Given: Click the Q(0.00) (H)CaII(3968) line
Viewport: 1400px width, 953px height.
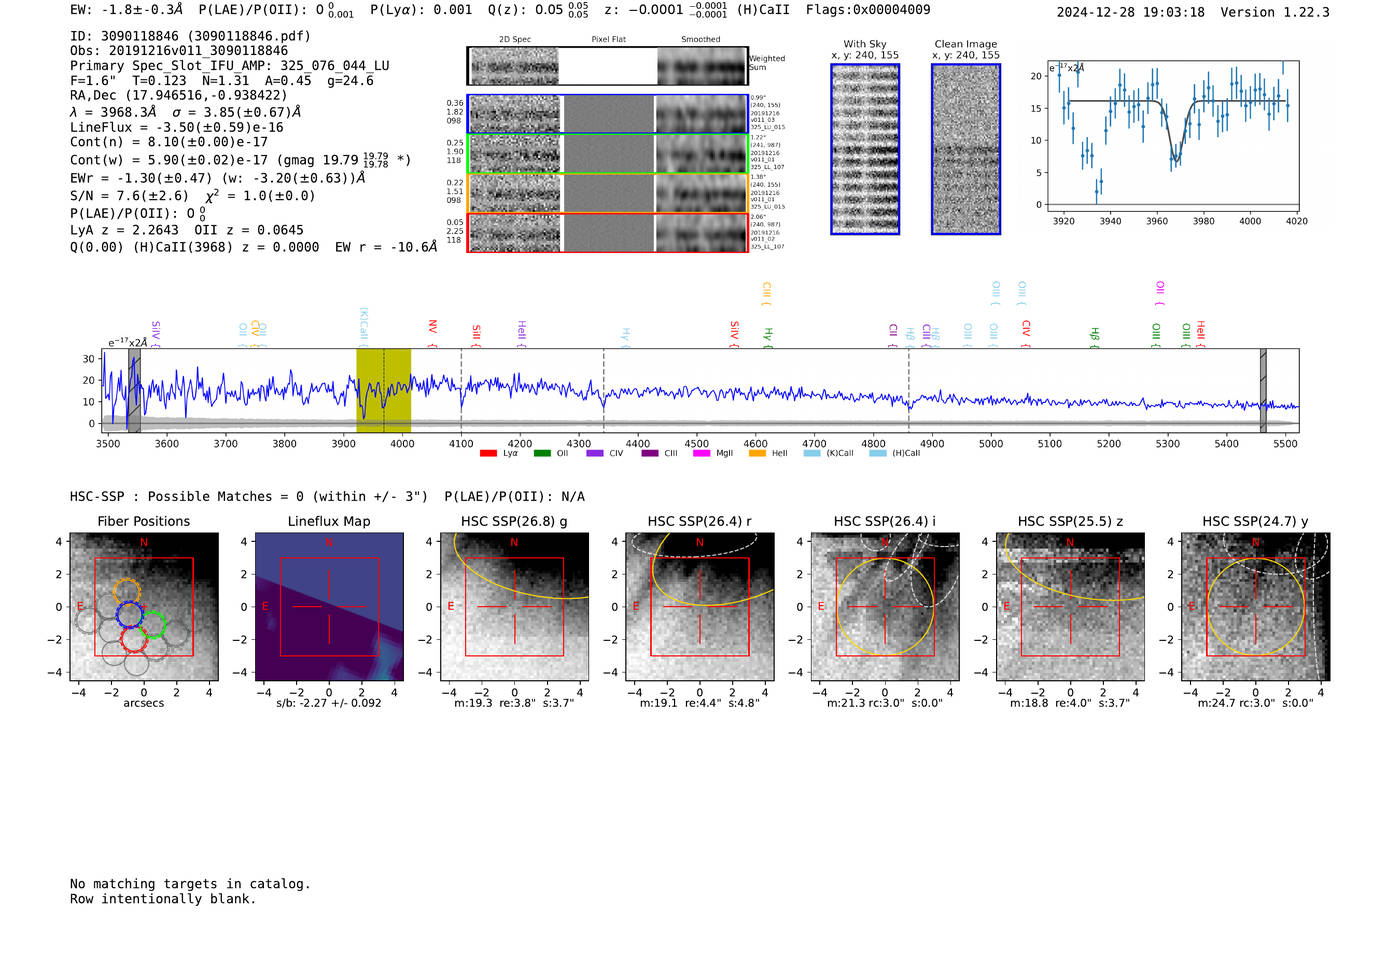Looking at the screenshot, I should tap(254, 247).
